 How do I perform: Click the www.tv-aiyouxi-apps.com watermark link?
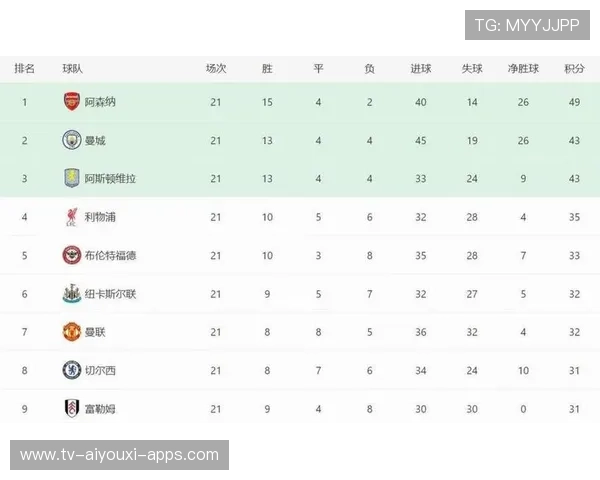[119, 455]
